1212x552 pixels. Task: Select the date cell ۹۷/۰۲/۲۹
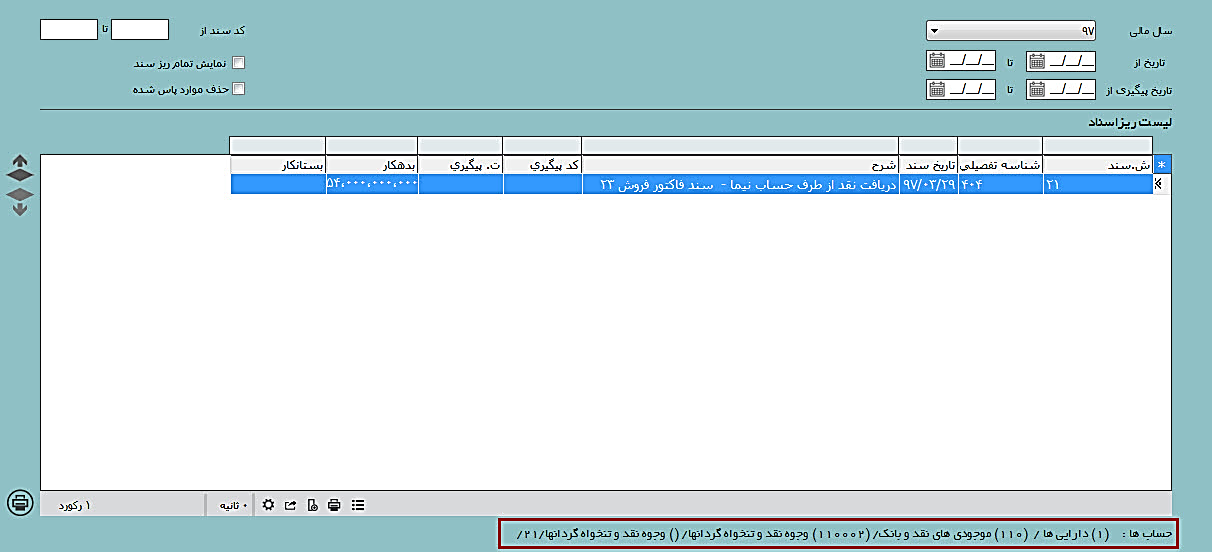(x=928, y=184)
